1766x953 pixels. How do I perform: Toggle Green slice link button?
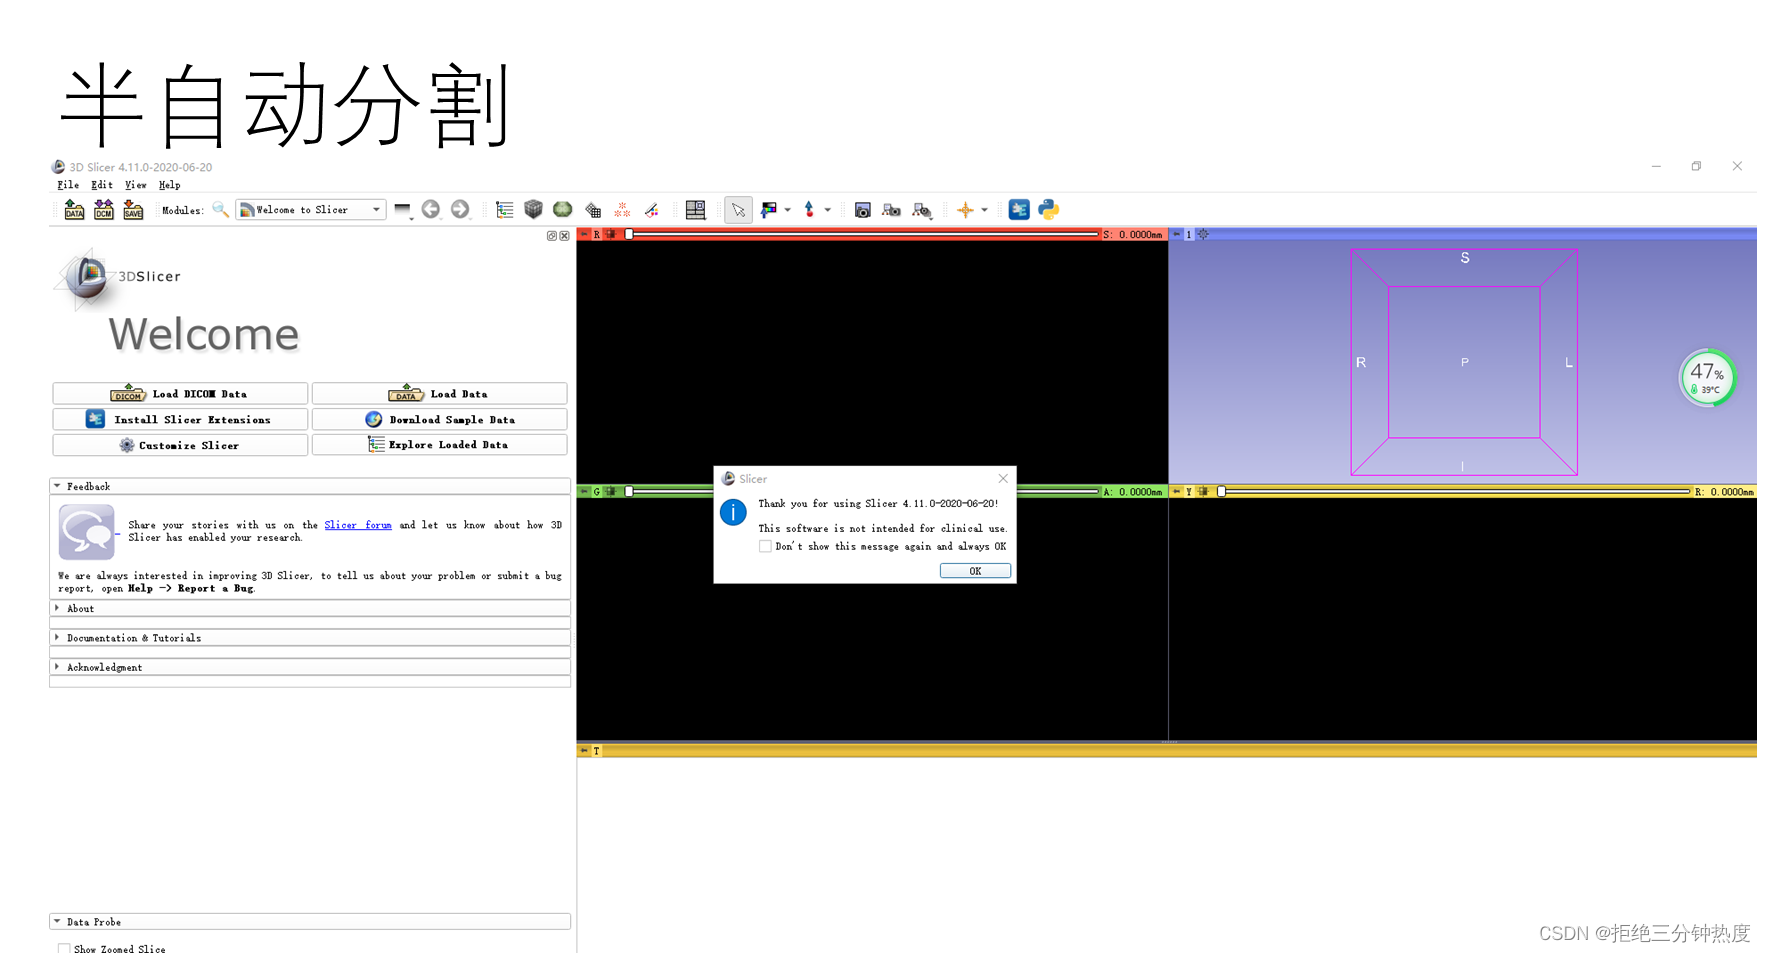tap(610, 491)
